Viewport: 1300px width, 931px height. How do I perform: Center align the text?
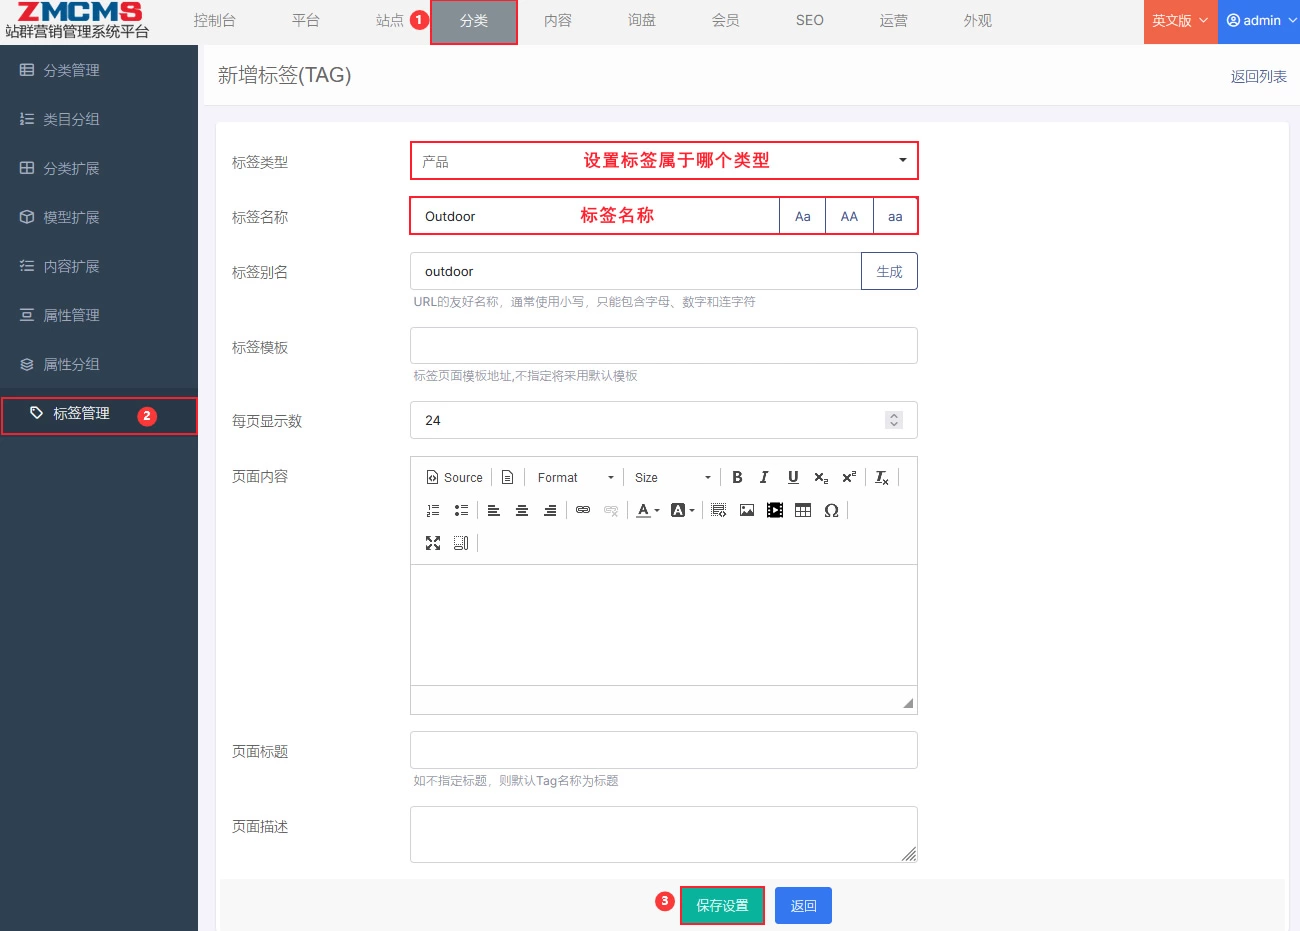point(522,511)
